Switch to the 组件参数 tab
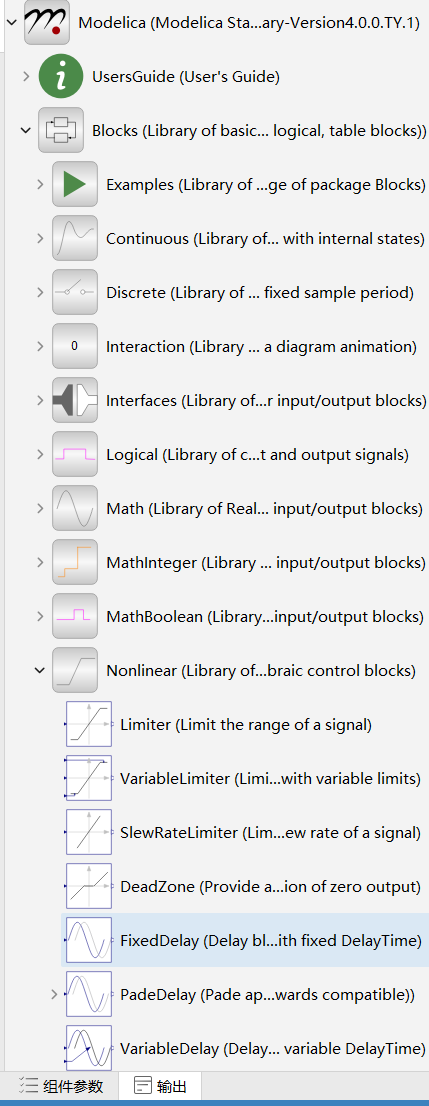 pos(62,1086)
